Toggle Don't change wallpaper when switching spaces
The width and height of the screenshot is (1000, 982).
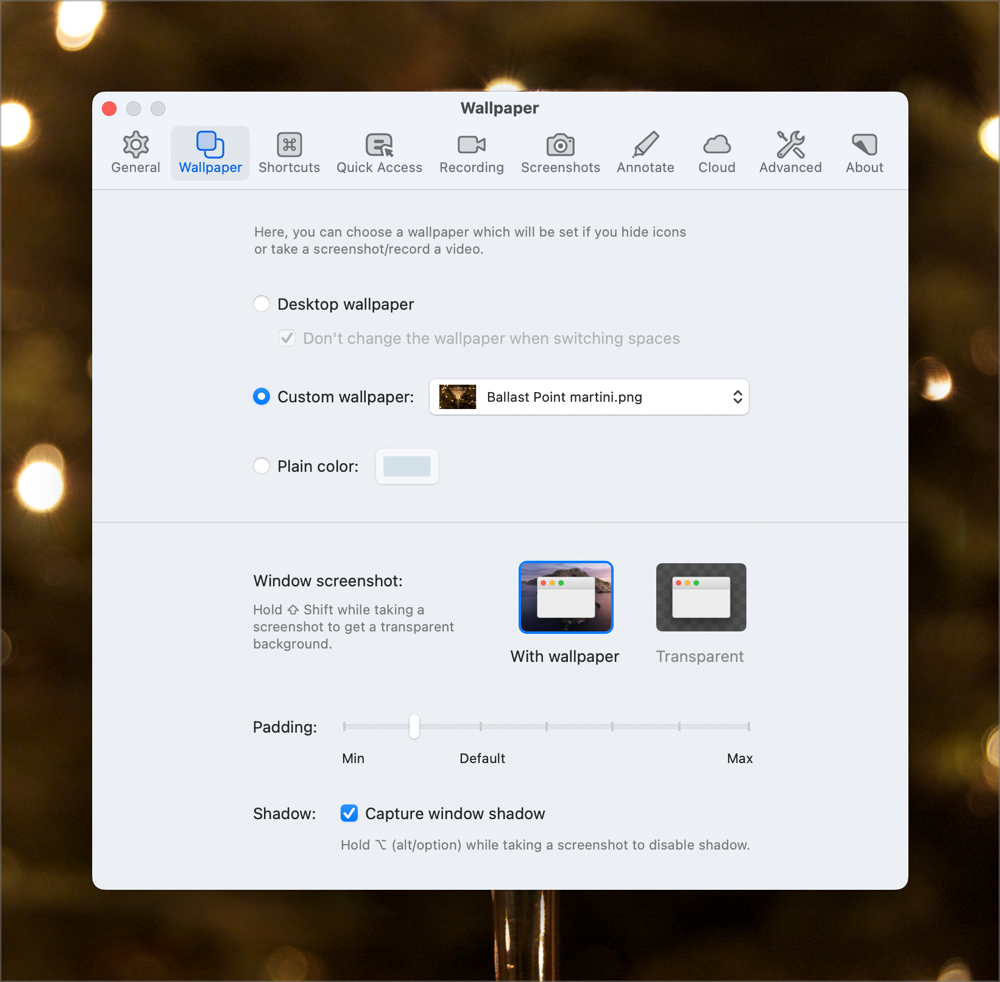(287, 338)
